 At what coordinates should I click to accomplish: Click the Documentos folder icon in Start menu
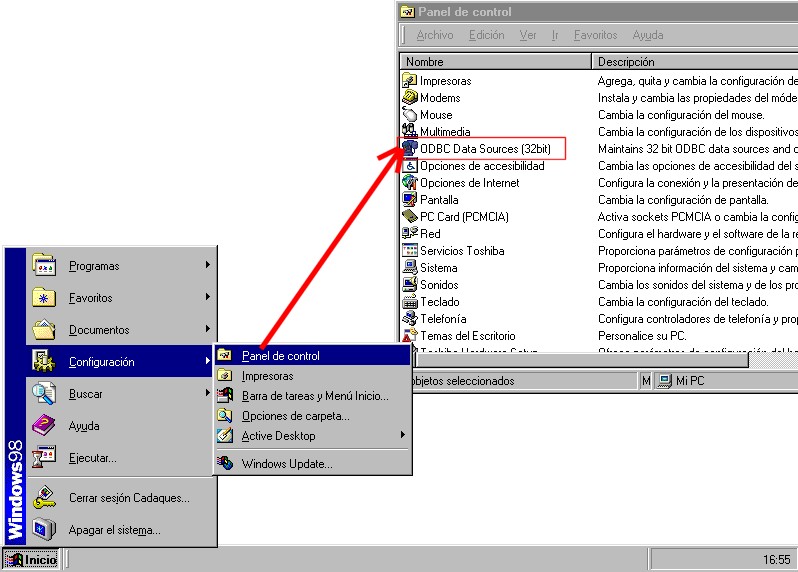44,329
